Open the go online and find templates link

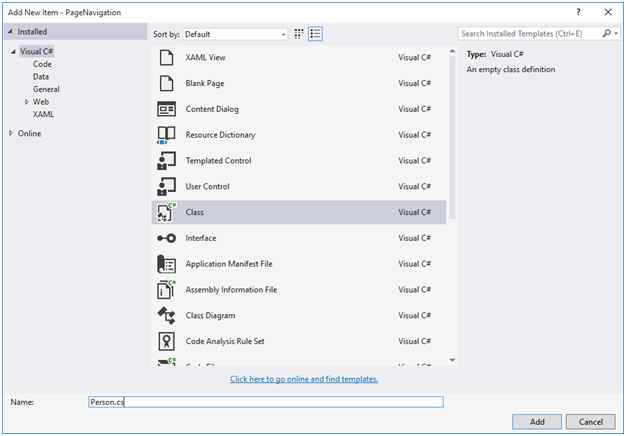(x=304, y=379)
